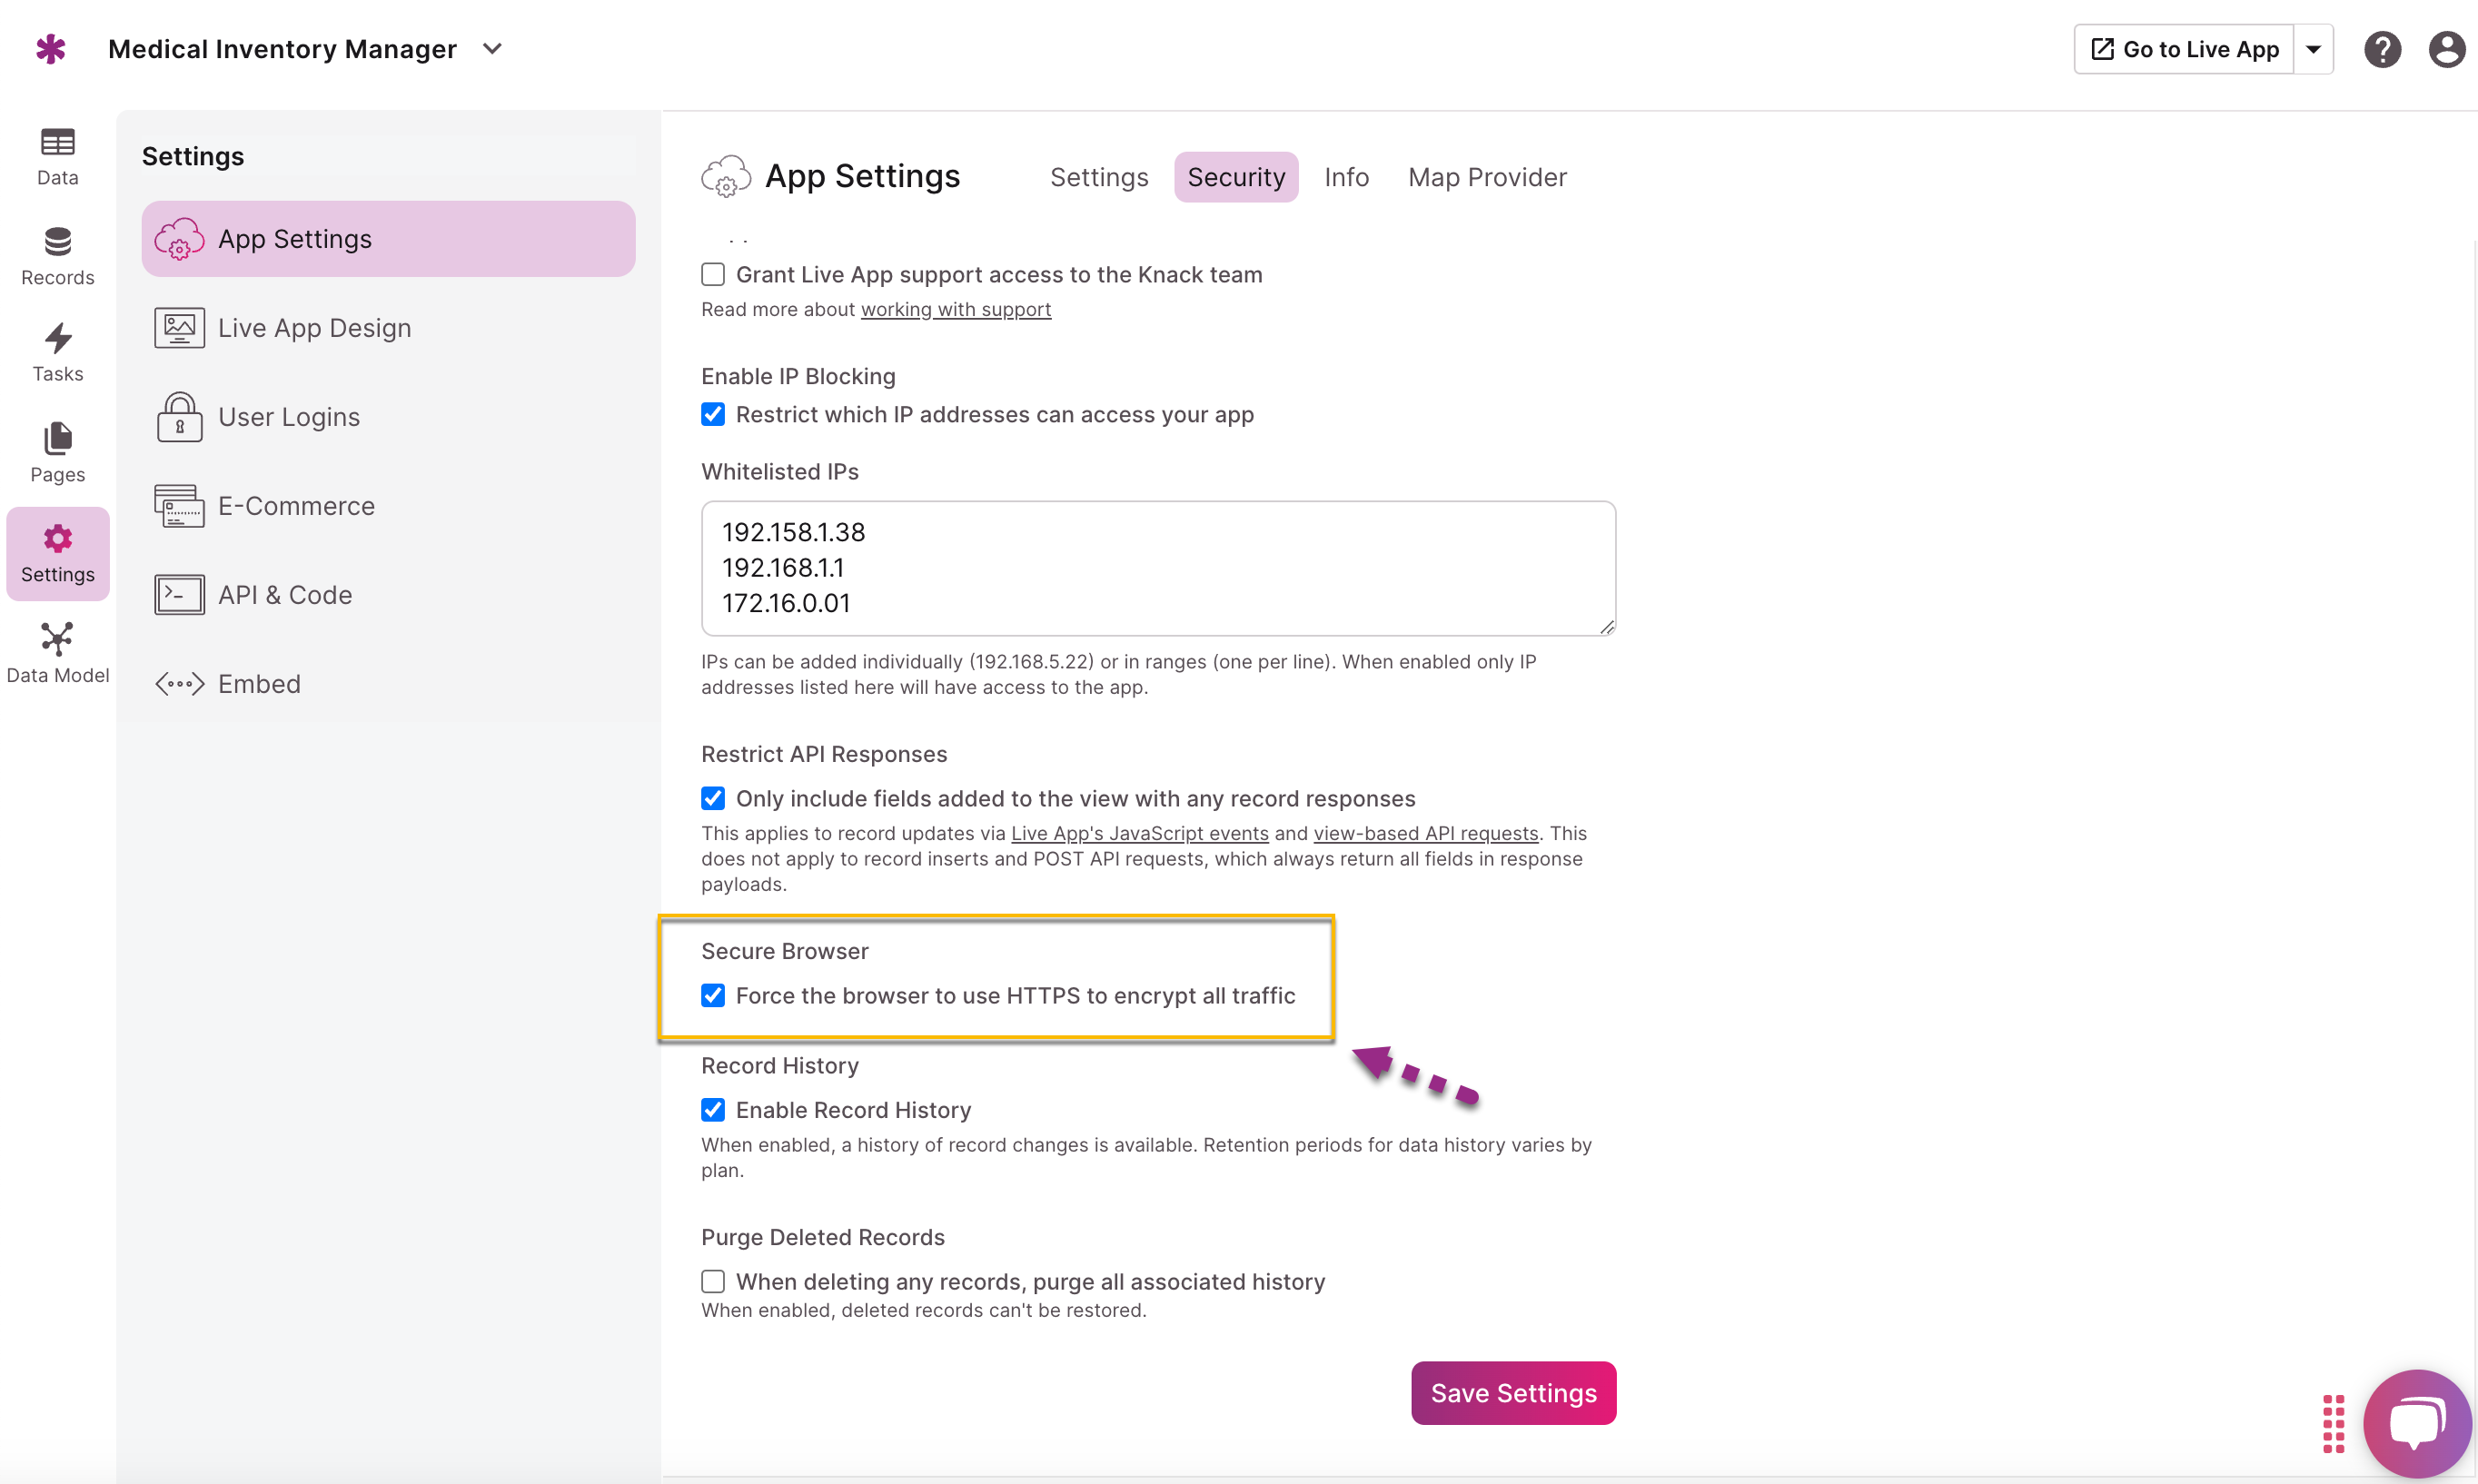This screenshot has width=2478, height=1484.
Task: Open the user account avatar icon
Action: coord(2446,49)
